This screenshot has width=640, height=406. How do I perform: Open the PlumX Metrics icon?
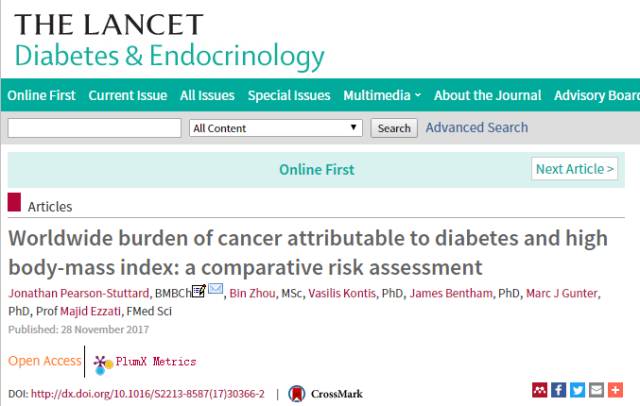(103, 364)
